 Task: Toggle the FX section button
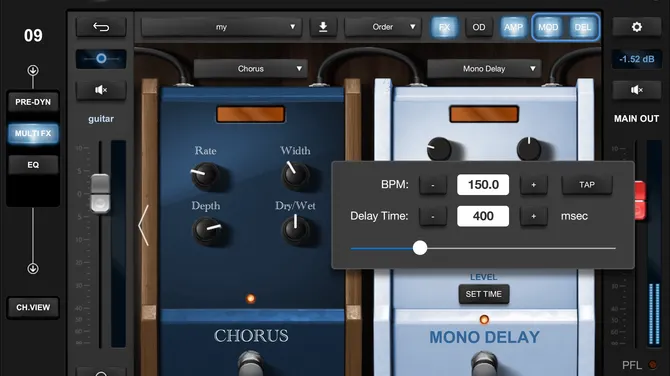(x=444, y=27)
